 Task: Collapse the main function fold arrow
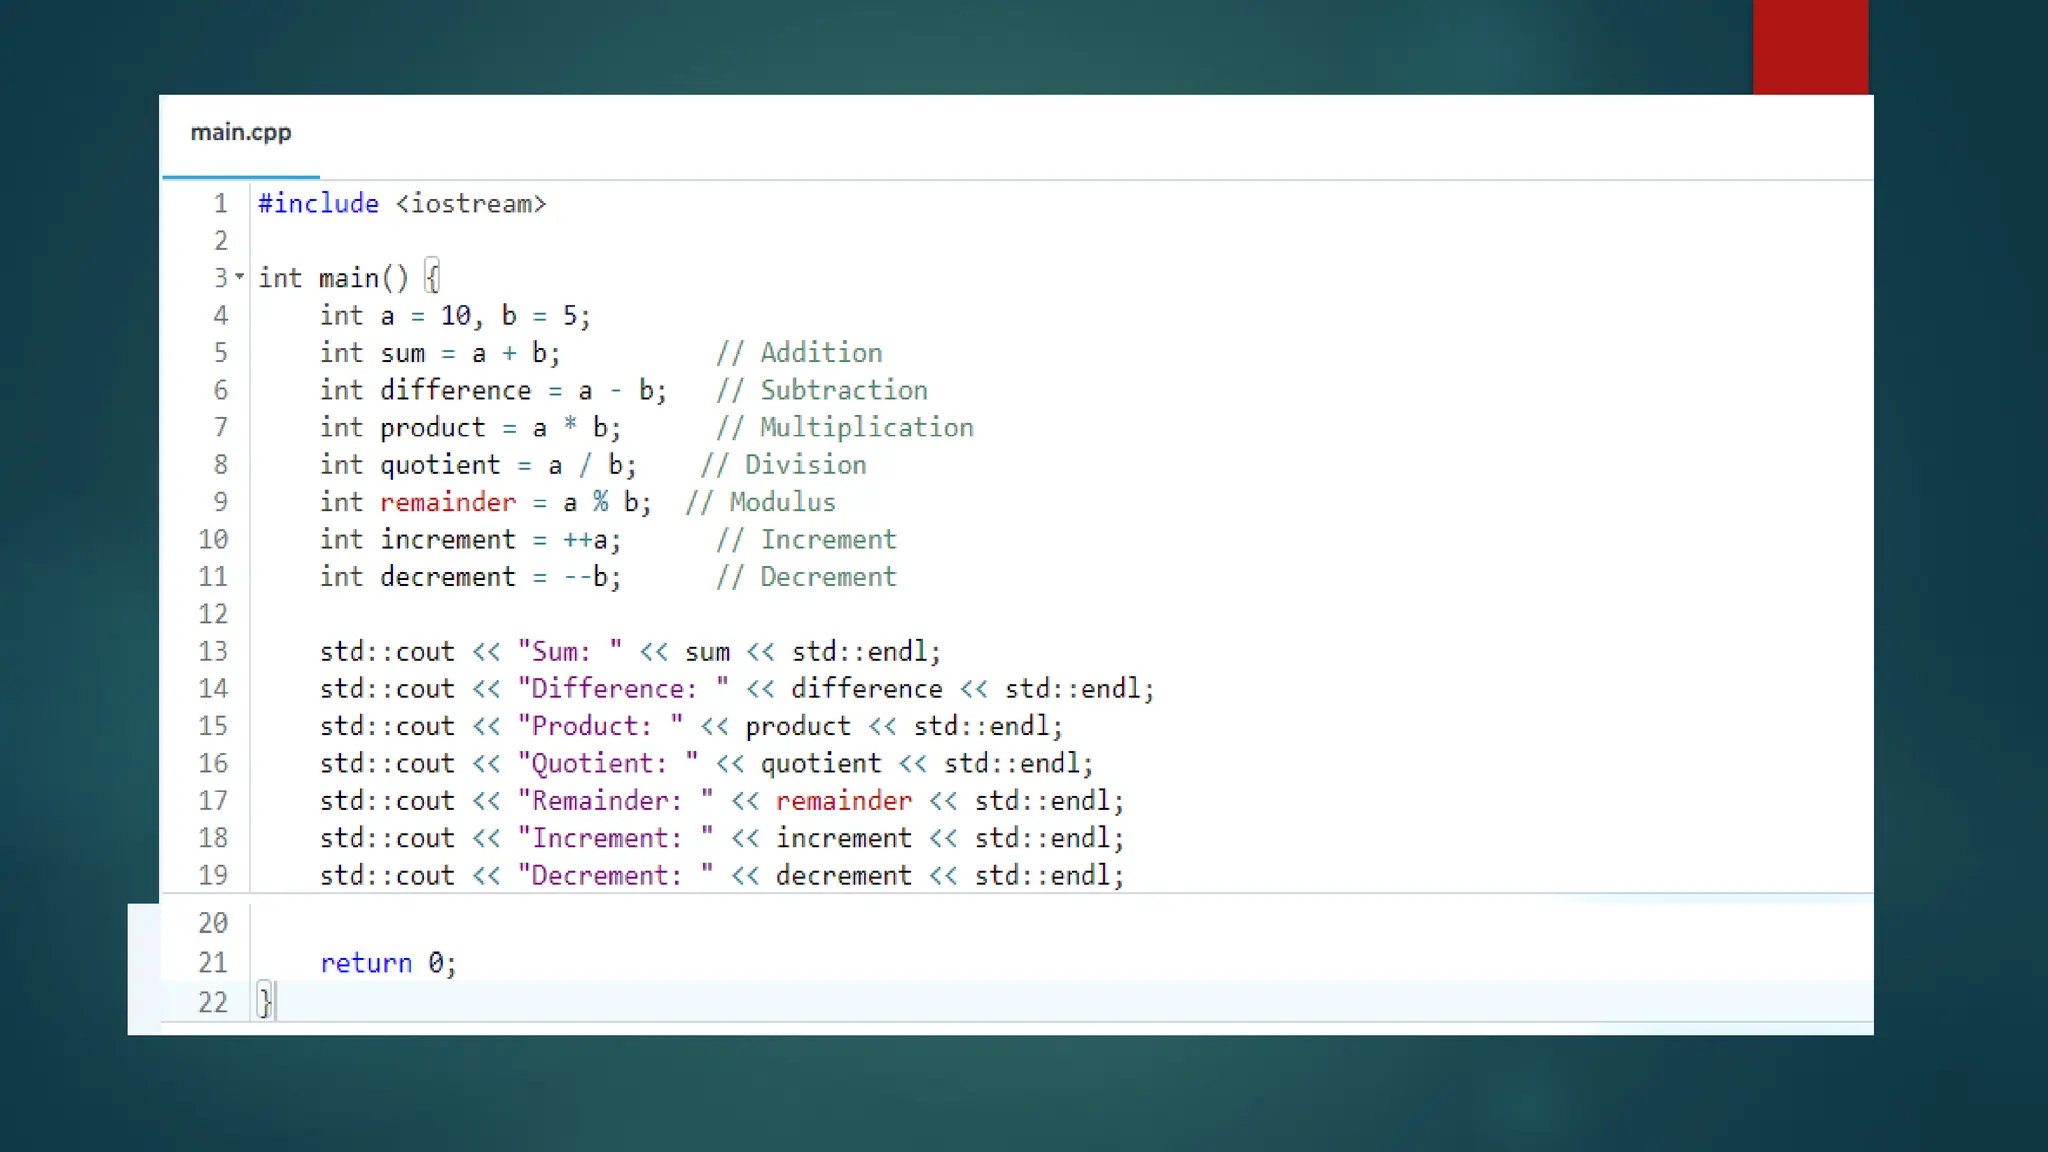240,276
